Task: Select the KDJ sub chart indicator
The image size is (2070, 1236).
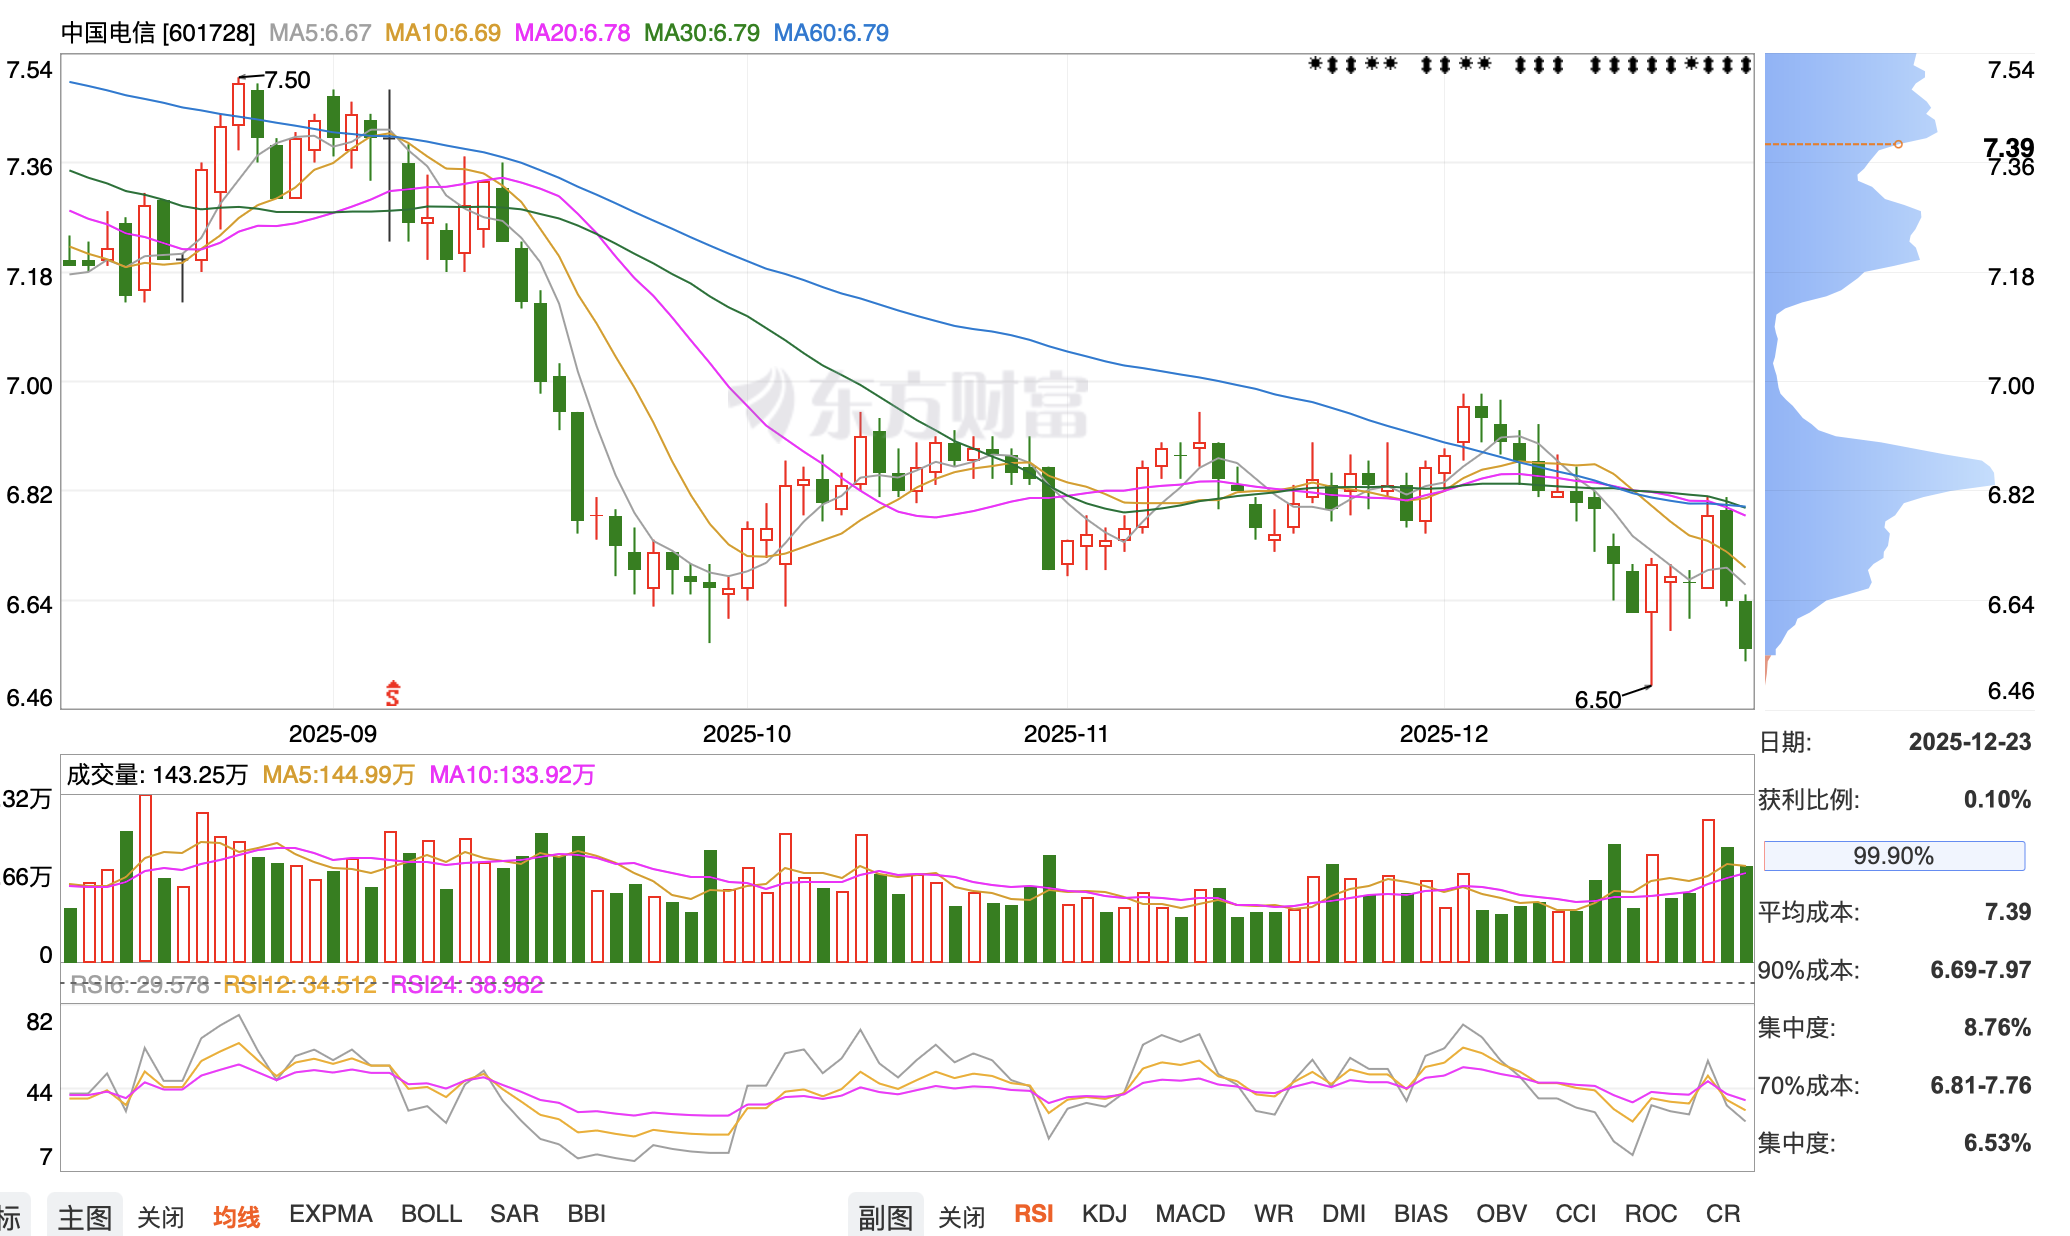Action: (x=1104, y=1214)
